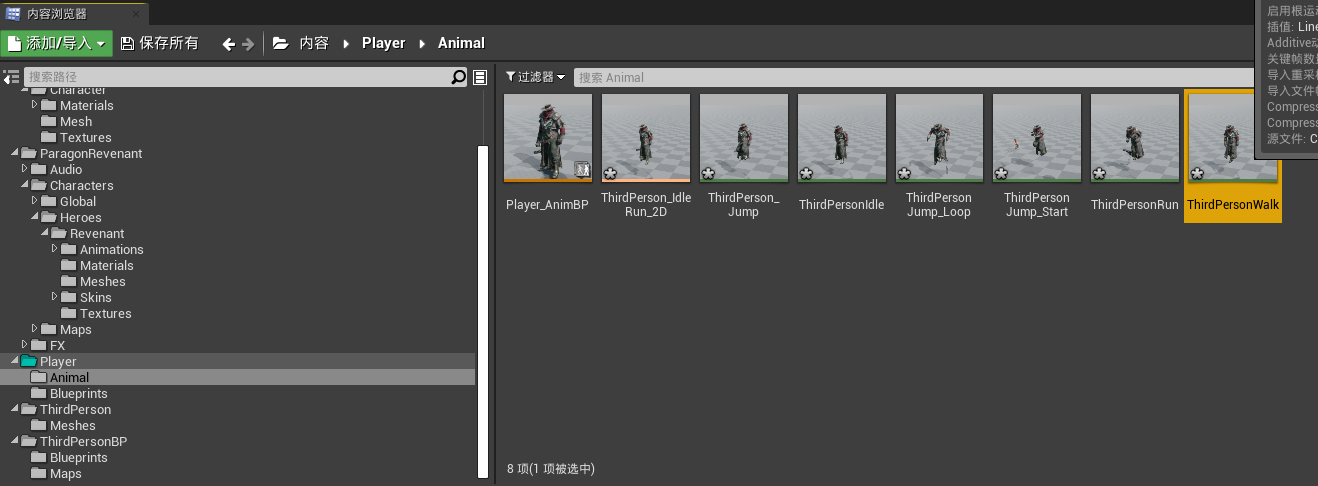Screen dimensions: 1318x486
Task: Go forward with the right arrow button
Action: (x=248, y=43)
